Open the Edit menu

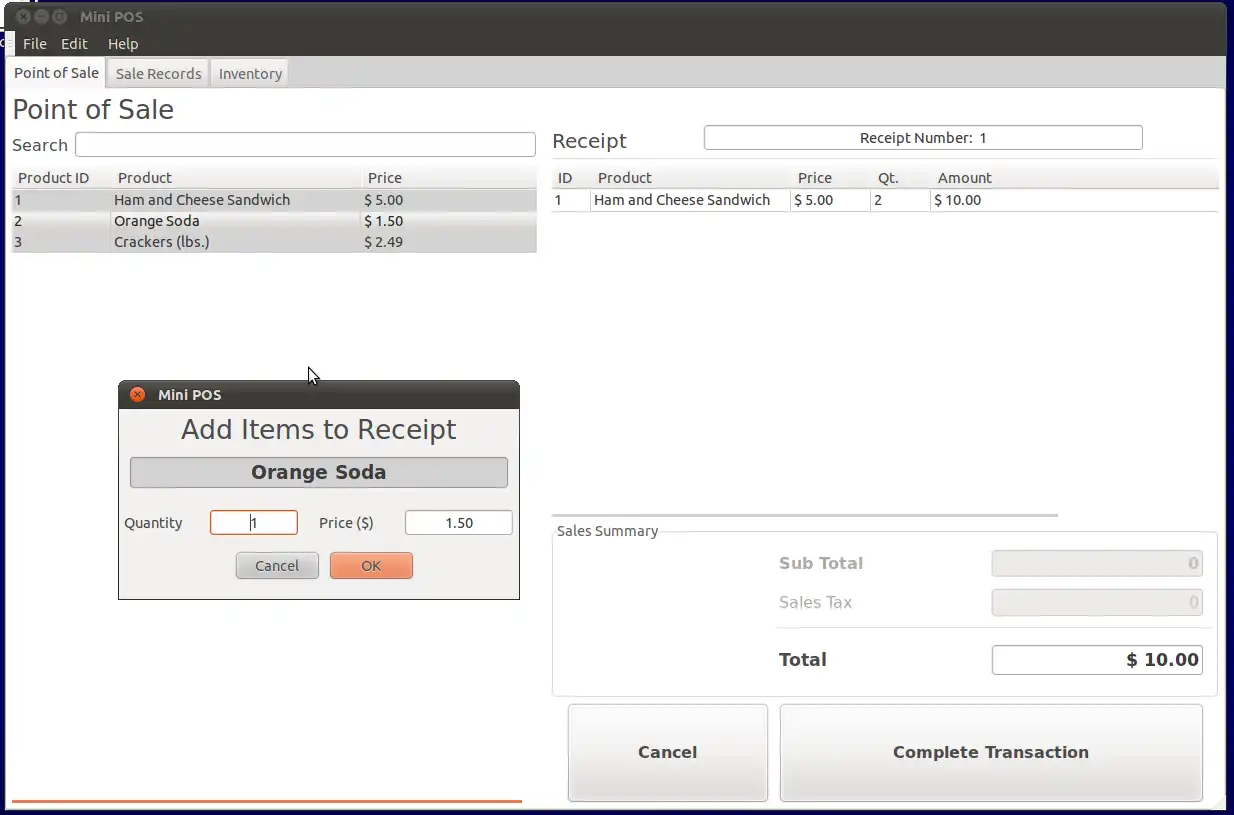(x=74, y=44)
